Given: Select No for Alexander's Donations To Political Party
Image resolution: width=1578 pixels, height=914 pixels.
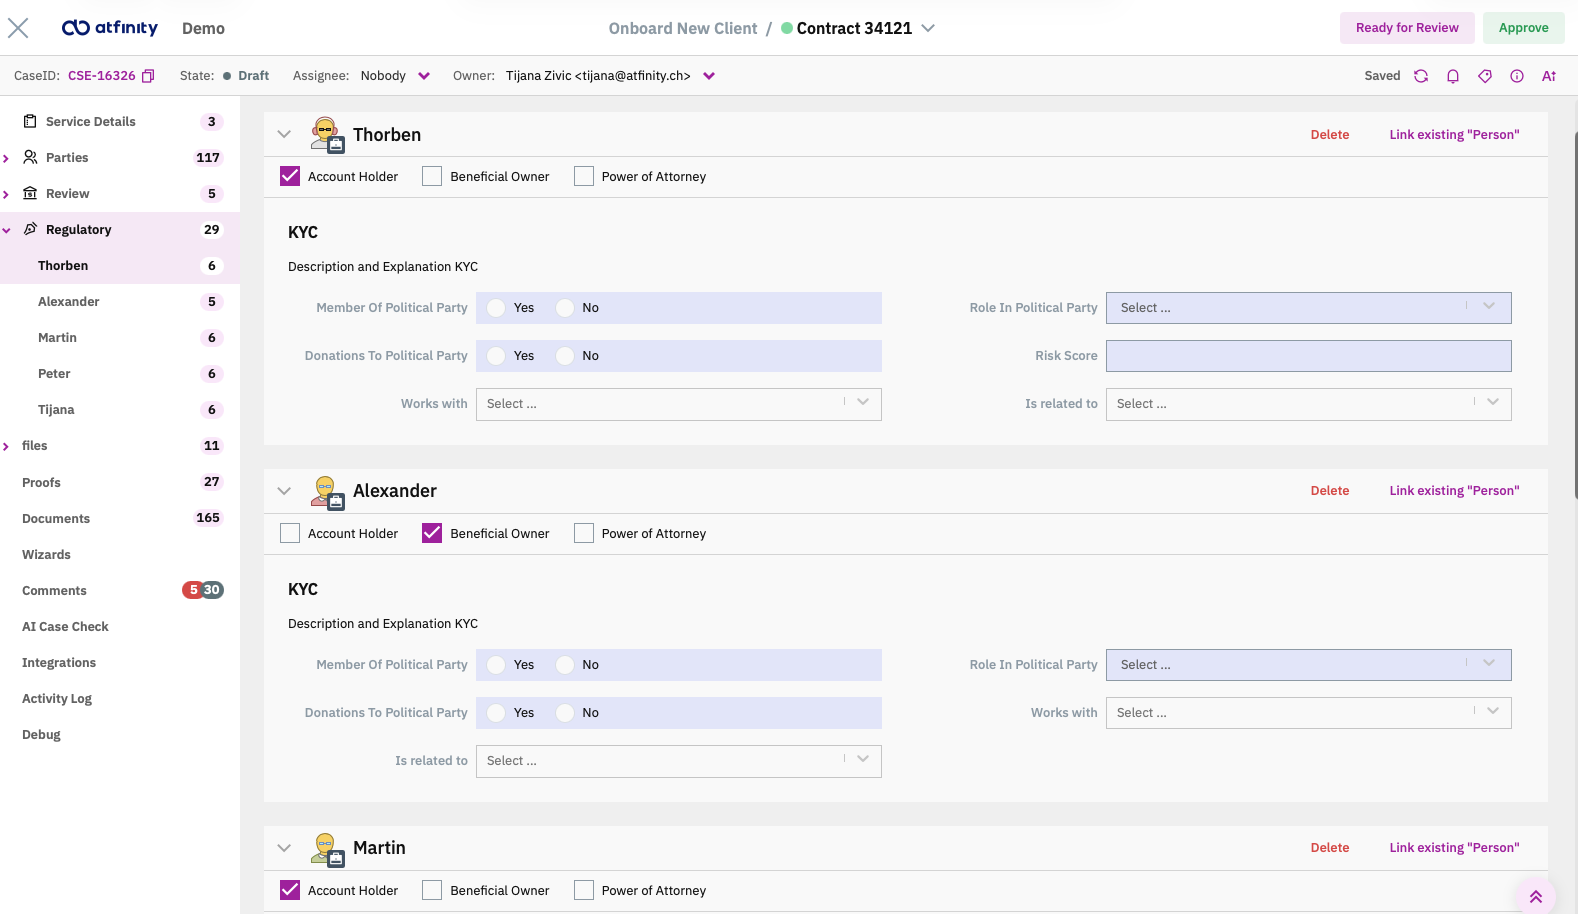Looking at the screenshot, I should click(565, 713).
